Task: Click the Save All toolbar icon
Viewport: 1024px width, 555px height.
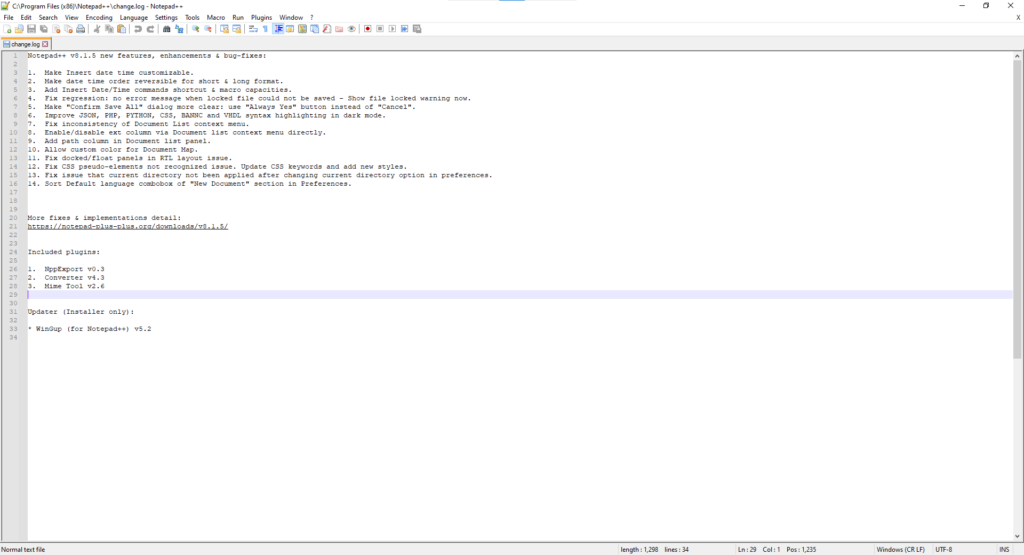Action: click(44, 29)
